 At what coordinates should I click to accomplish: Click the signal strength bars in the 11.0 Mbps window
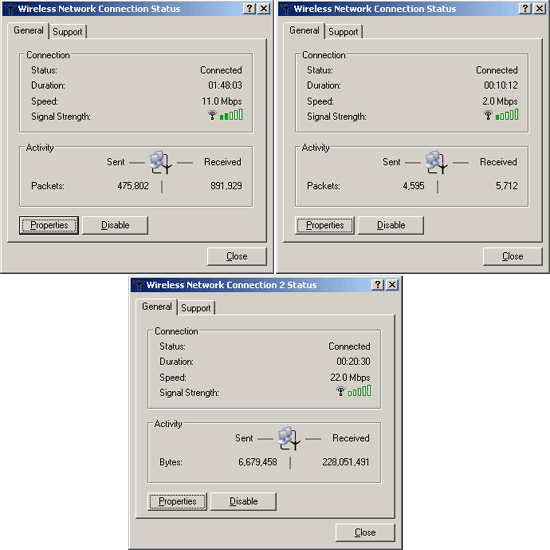(231, 115)
